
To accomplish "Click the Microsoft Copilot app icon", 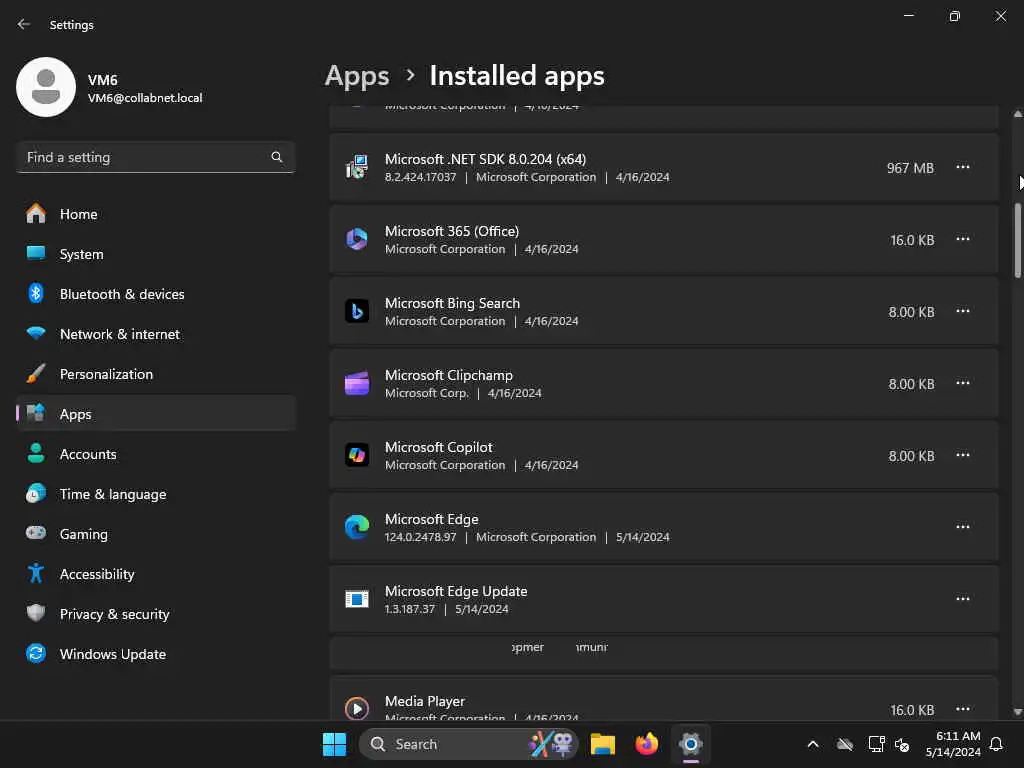I will pyautogui.click(x=357, y=455).
